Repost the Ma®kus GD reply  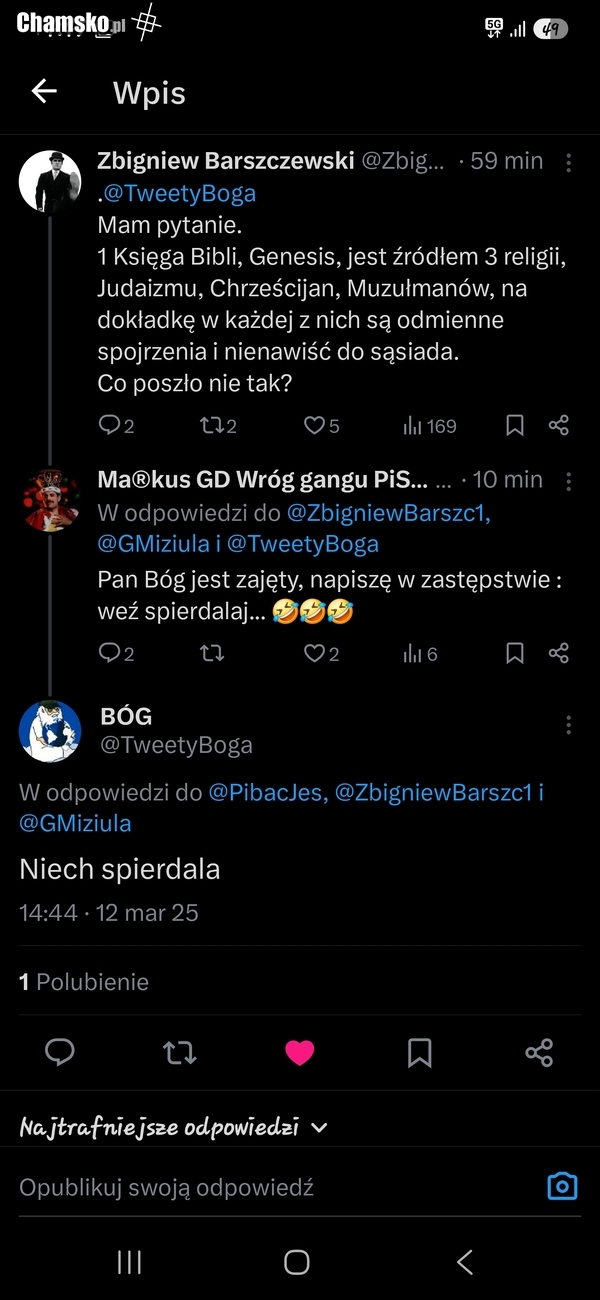click(x=212, y=653)
